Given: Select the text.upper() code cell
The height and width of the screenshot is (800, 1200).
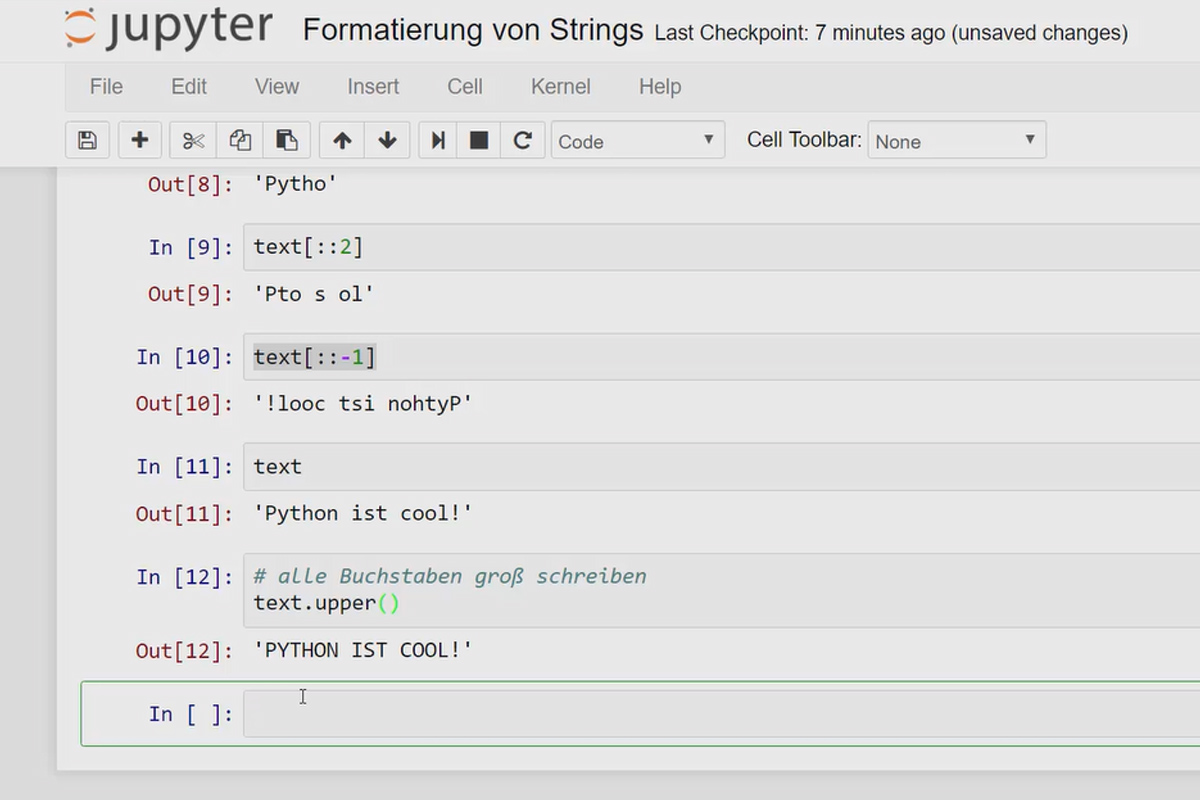Looking at the screenshot, I should pos(721,590).
